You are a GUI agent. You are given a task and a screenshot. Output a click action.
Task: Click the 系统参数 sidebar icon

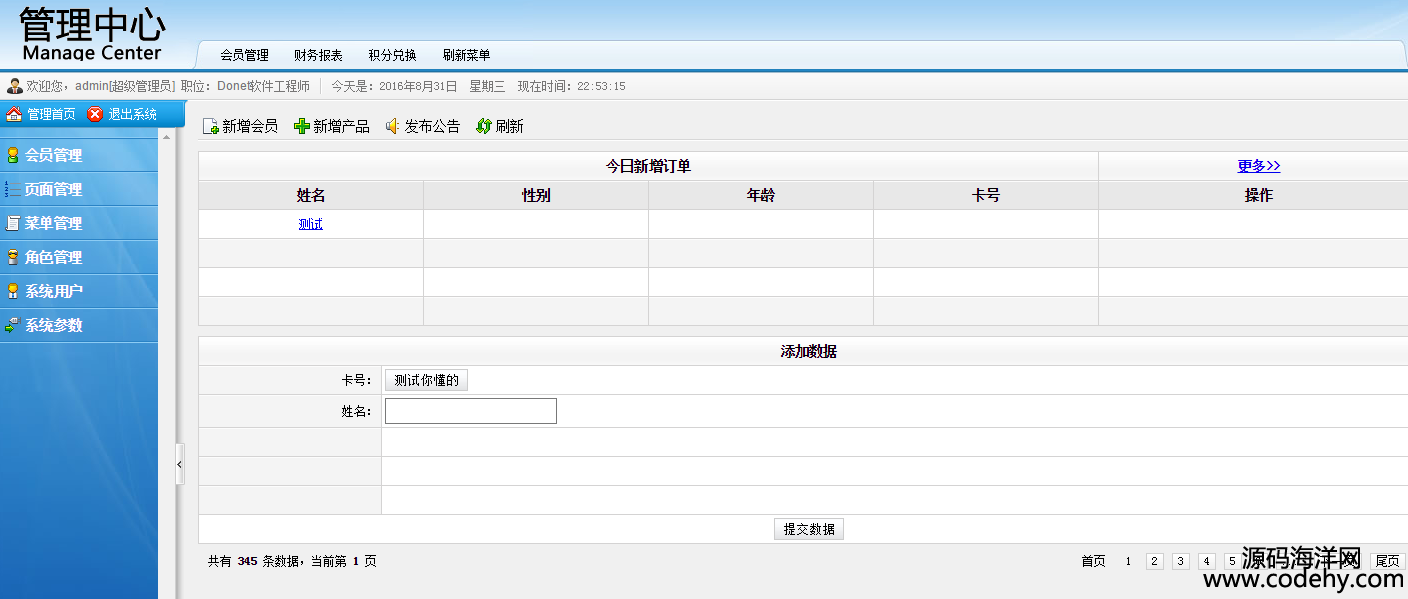pyautogui.click(x=12, y=325)
